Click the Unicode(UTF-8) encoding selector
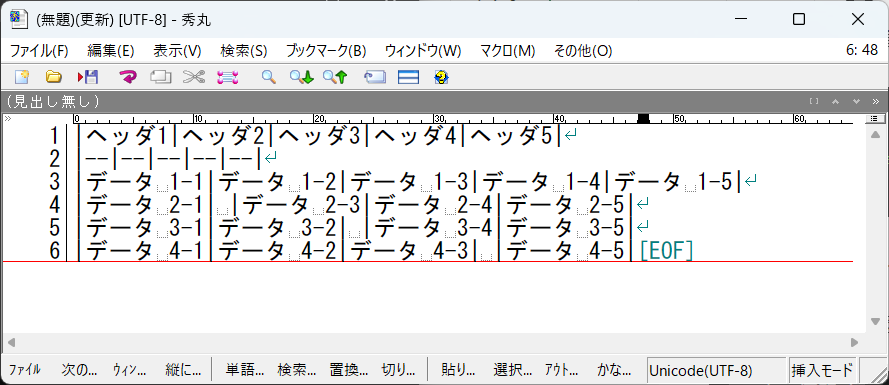The height and width of the screenshot is (385, 889). (x=717, y=371)
